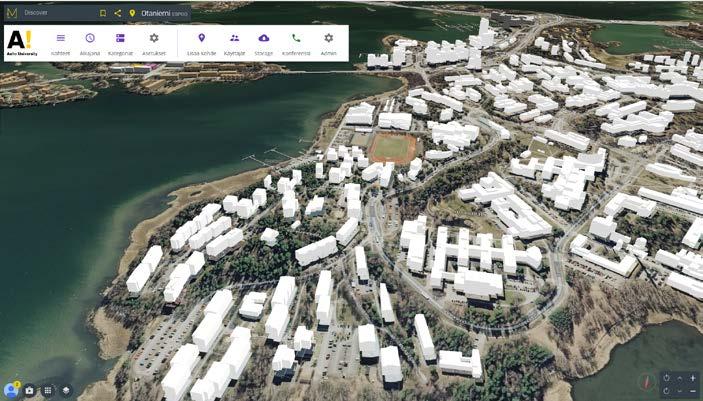The image size is (703, 401).
Task: Zoom out with the minus button
Action: 693,391
